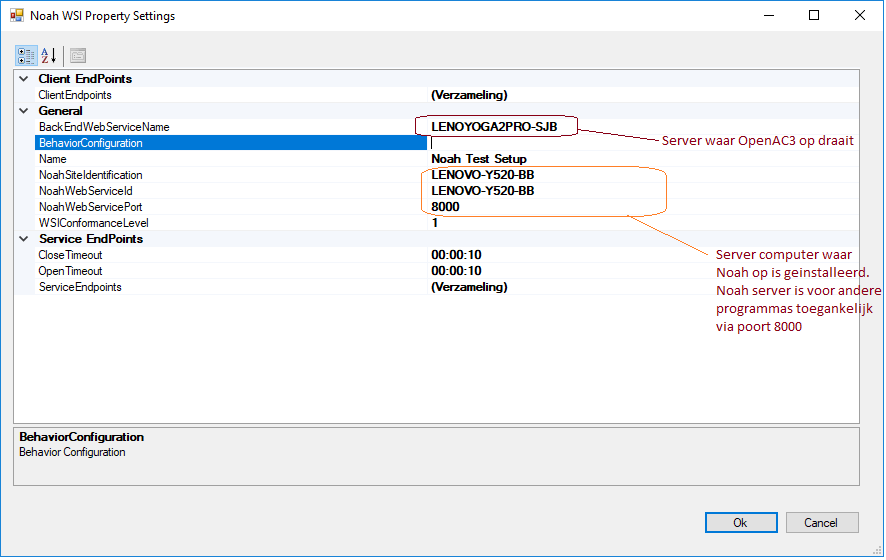Select the OpenTimeout property row
Viewport: 886px width, 560px height.
70,271
